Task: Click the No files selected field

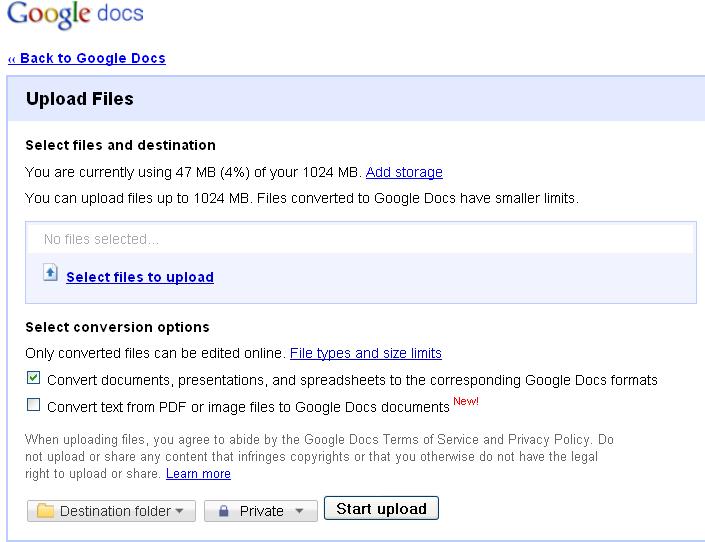Action: click(x=361, y=239)
